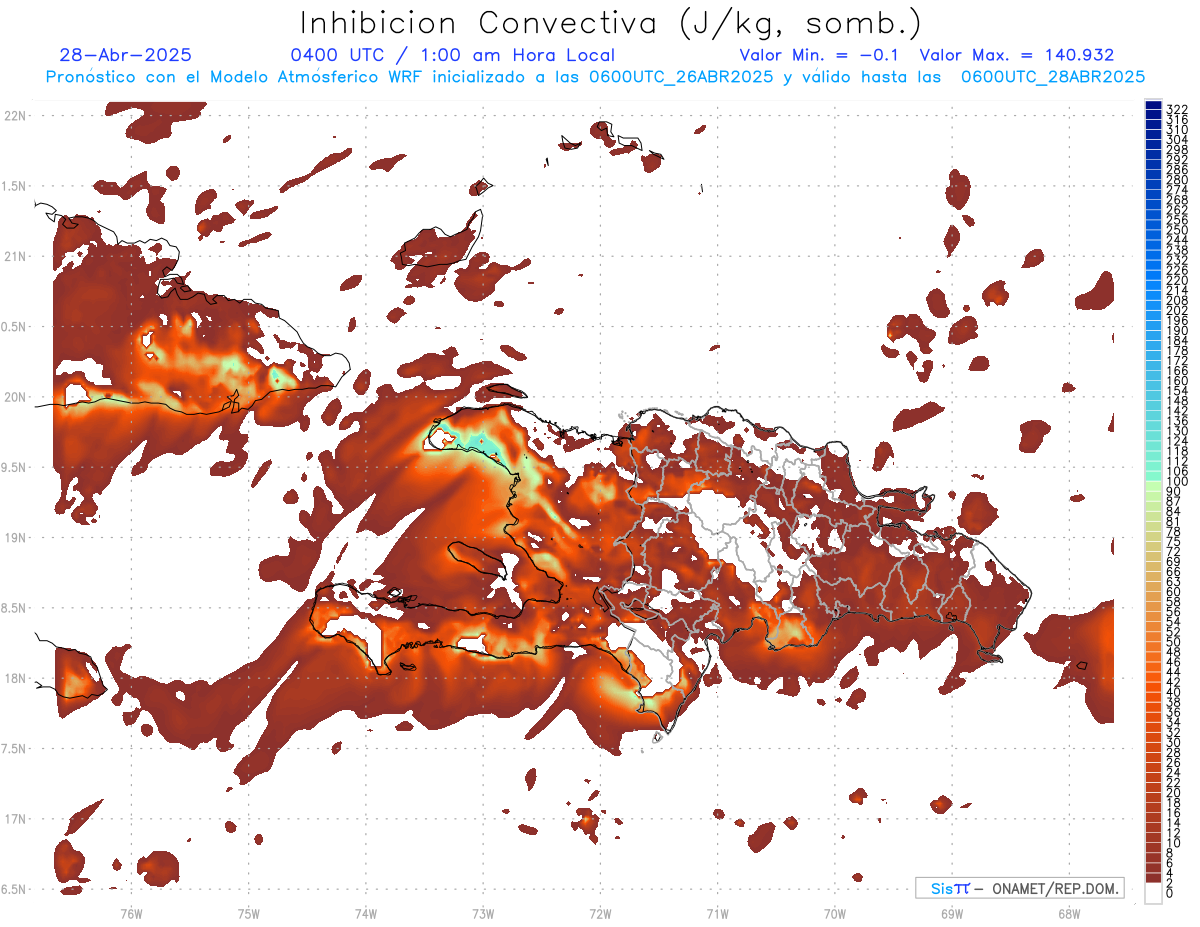Viewport: 1200px width, 927px height.
Task: Select the white 0 swatch in the color scale
Action: (1153, 892)
